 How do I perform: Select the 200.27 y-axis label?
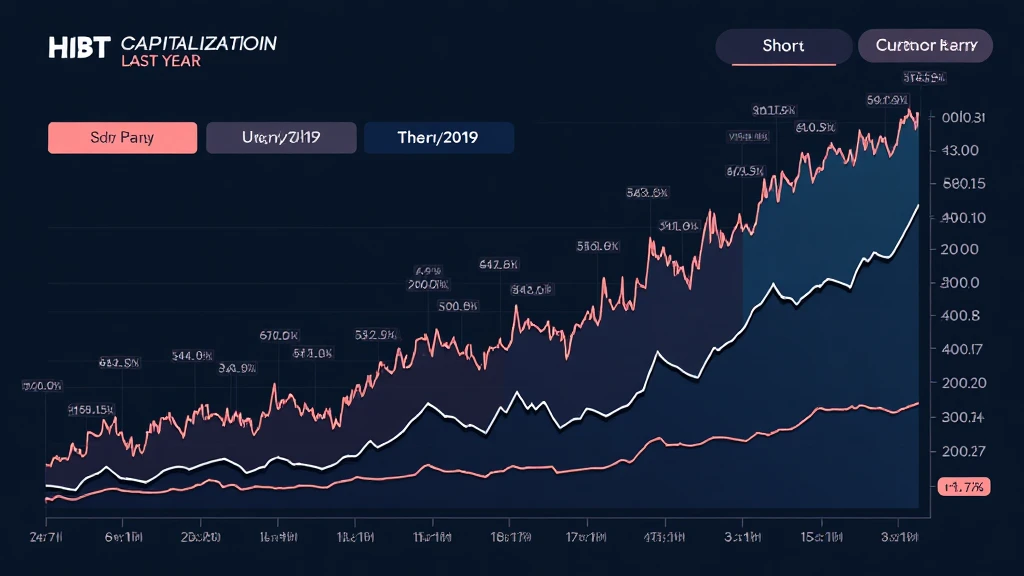[964, 450]
